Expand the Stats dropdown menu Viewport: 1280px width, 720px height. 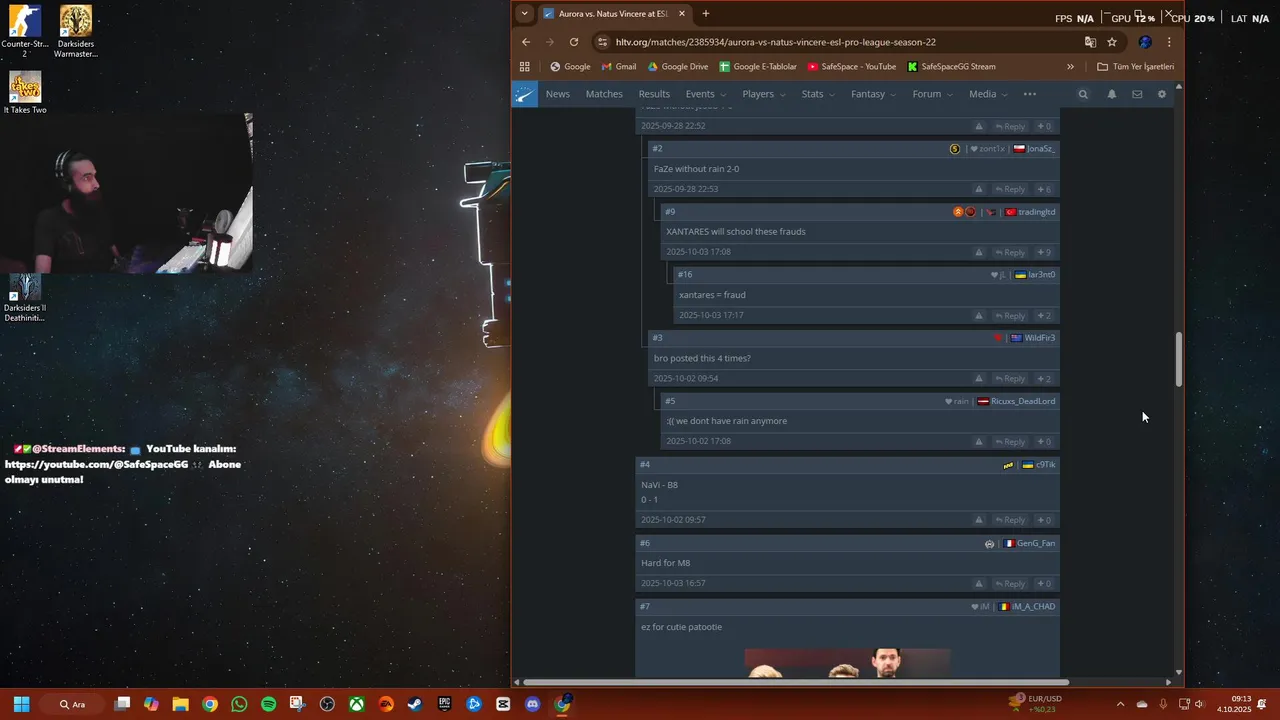coord(819,94)
